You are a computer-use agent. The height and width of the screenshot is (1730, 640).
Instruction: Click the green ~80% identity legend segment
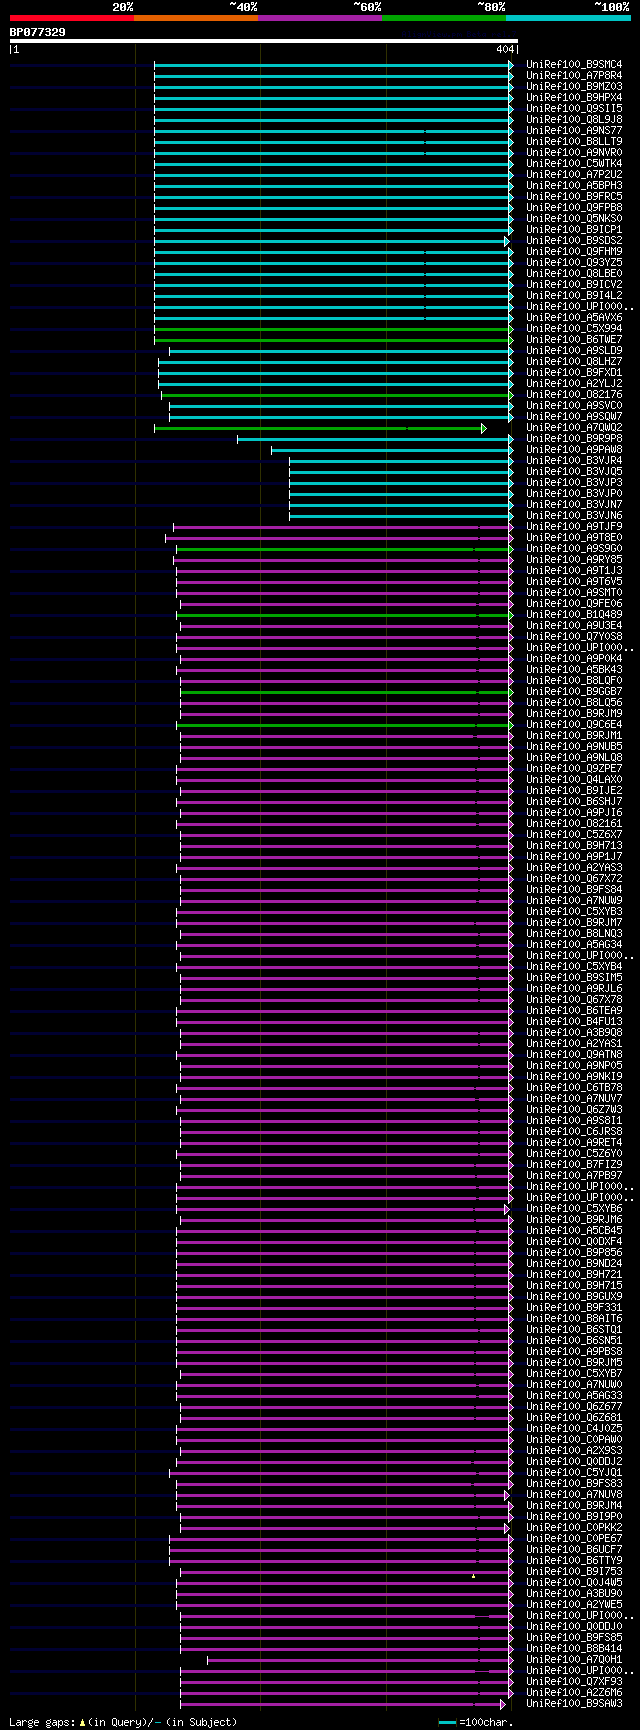click(x=444, y=18)
